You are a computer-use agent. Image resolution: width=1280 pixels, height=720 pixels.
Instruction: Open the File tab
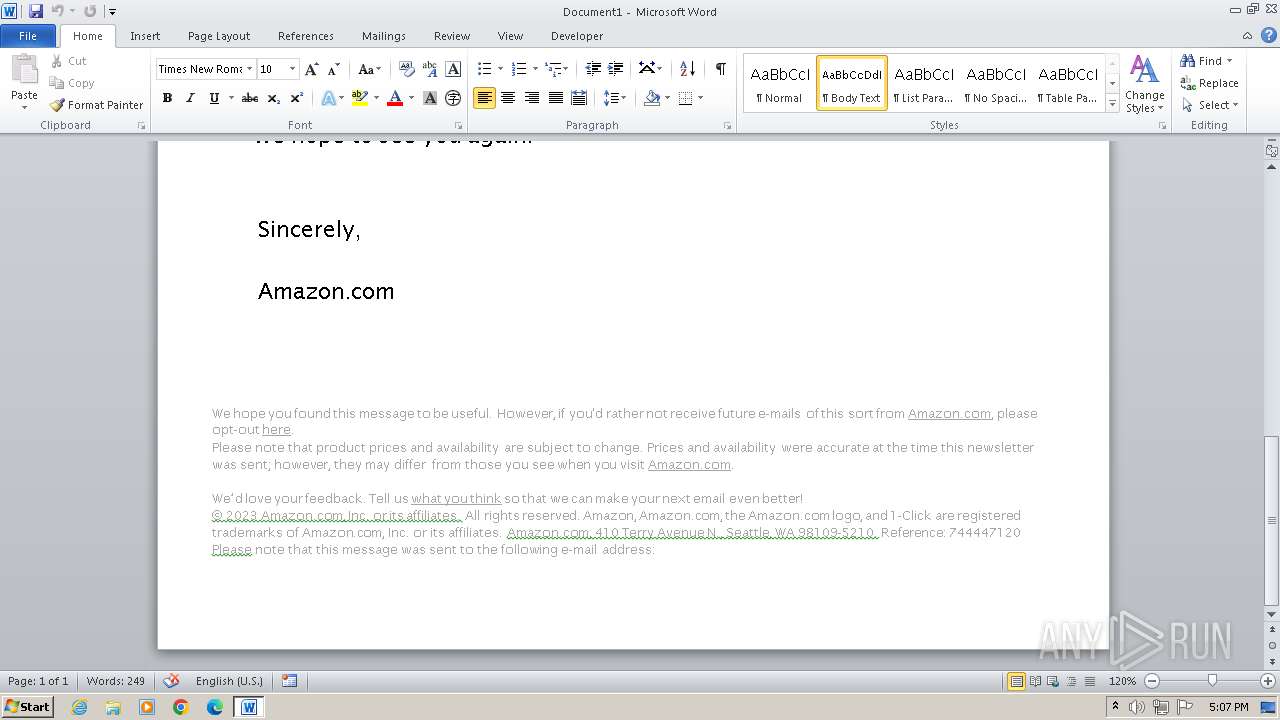tap(28, 36)
